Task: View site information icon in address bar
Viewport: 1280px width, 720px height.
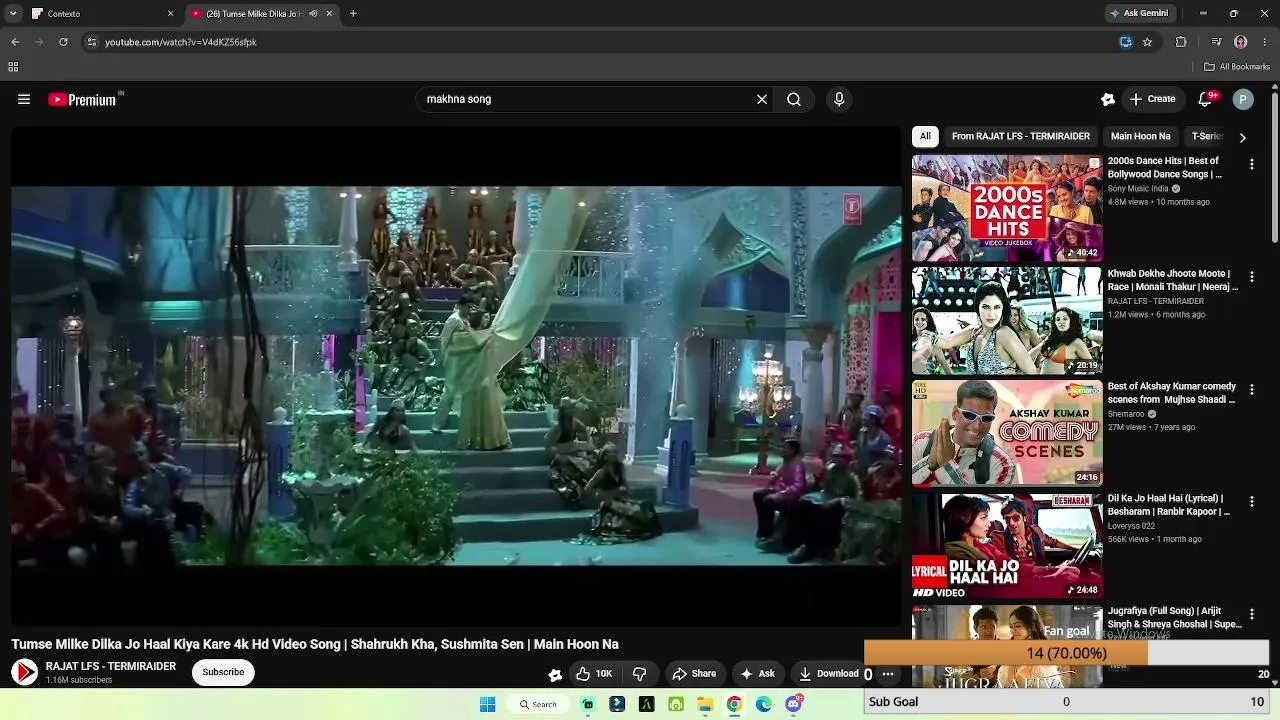Action: tap(91, 42)
